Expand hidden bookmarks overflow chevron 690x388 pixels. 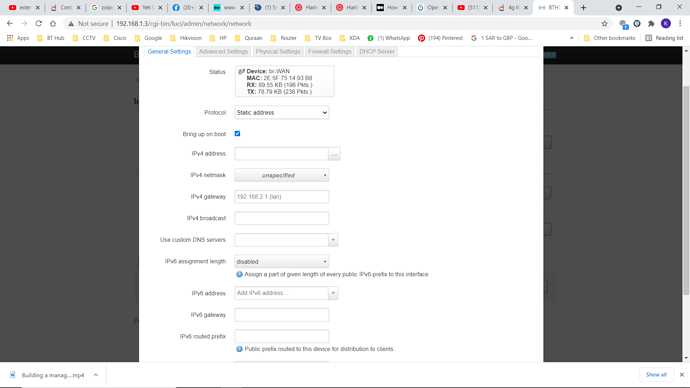click(x=572, y=38)
